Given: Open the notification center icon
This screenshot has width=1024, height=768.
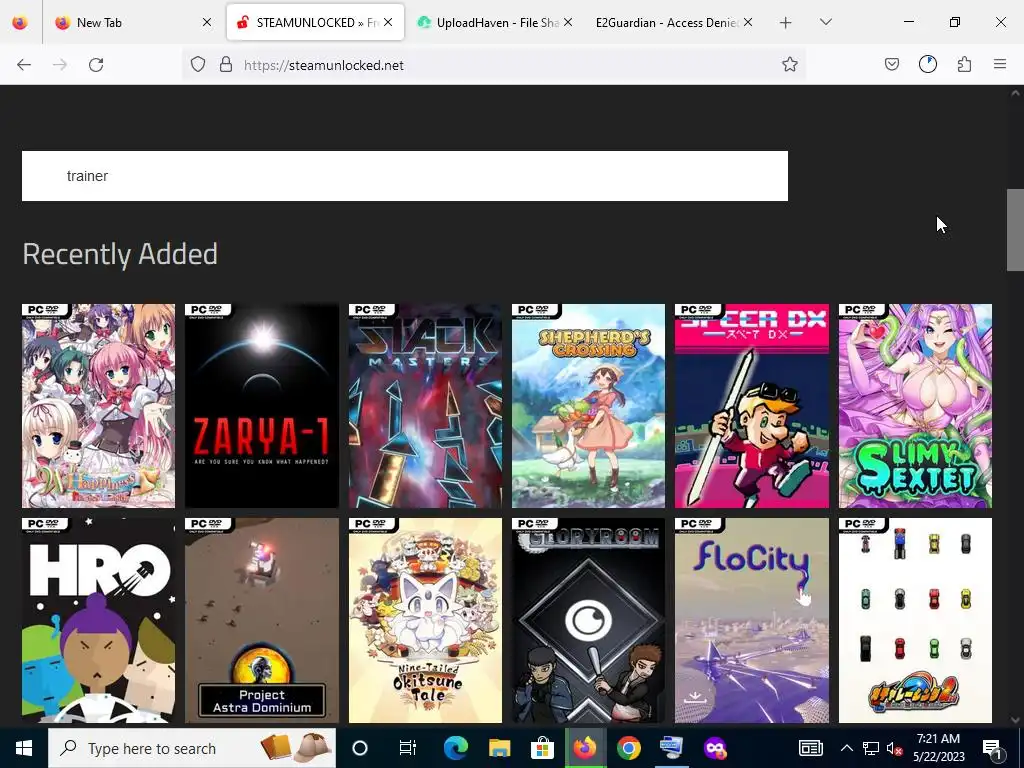Looking at the screenshot, I should click(992, 748).
